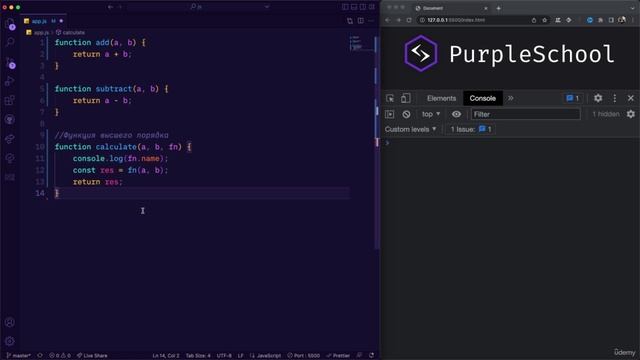Toggle the device toolbar in DevTools
Image resolution: width=640 pixels, height=360 pixels.
tap(405, 98)
